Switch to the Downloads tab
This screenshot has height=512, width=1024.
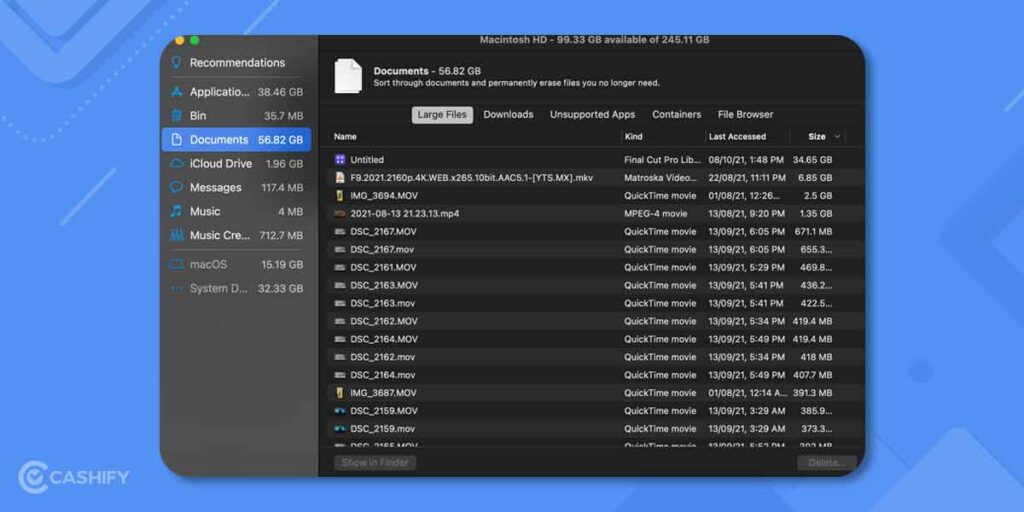coord(508,114)
